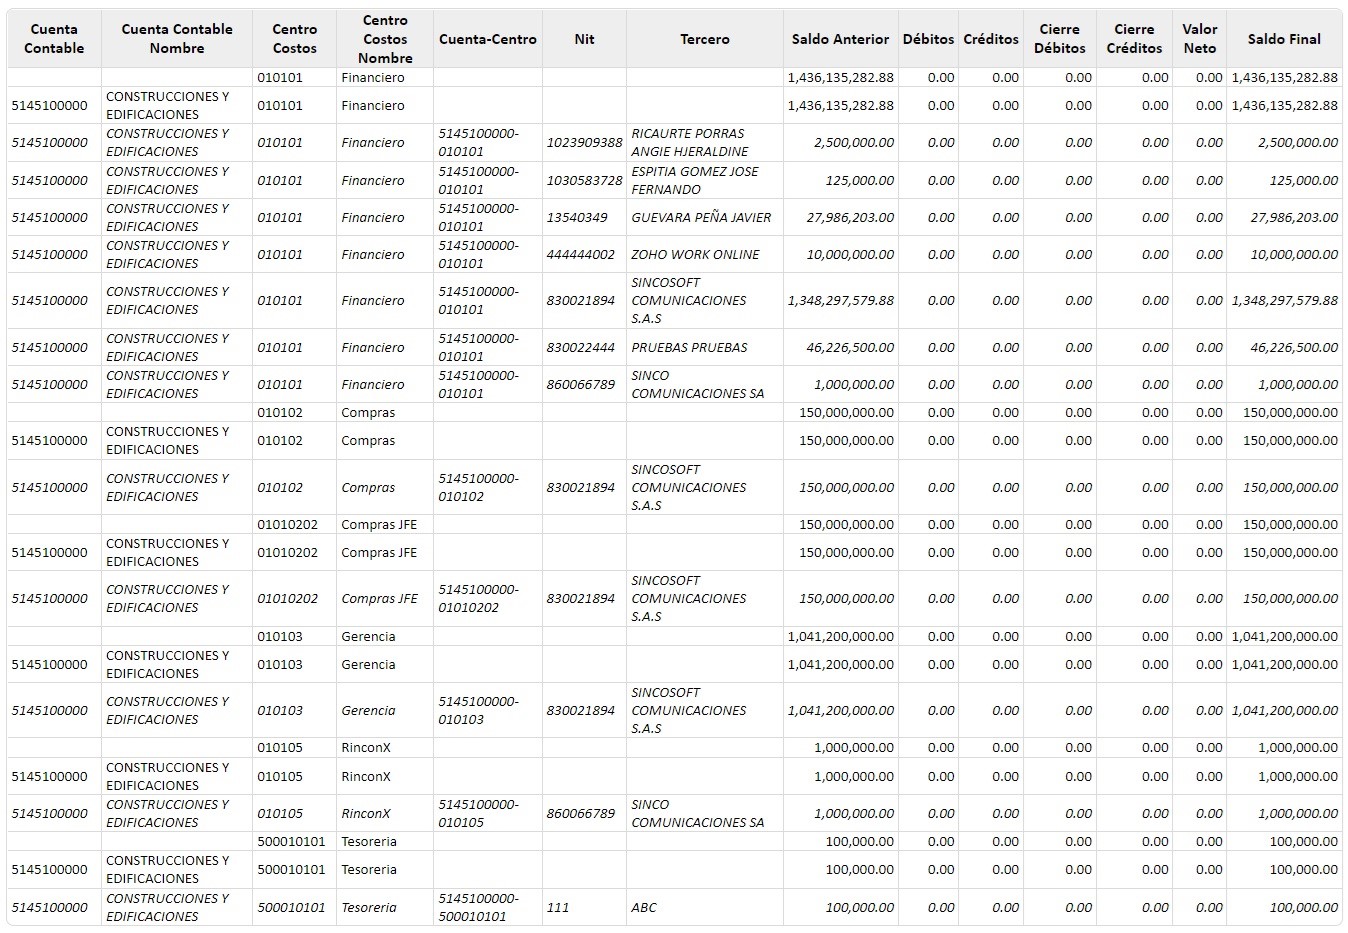This screenshot has width=1348, height=933.
Task: Click tercero ESPITIA GOMEZ JOSE FERNANDO
Action: (x=695, y=180)
